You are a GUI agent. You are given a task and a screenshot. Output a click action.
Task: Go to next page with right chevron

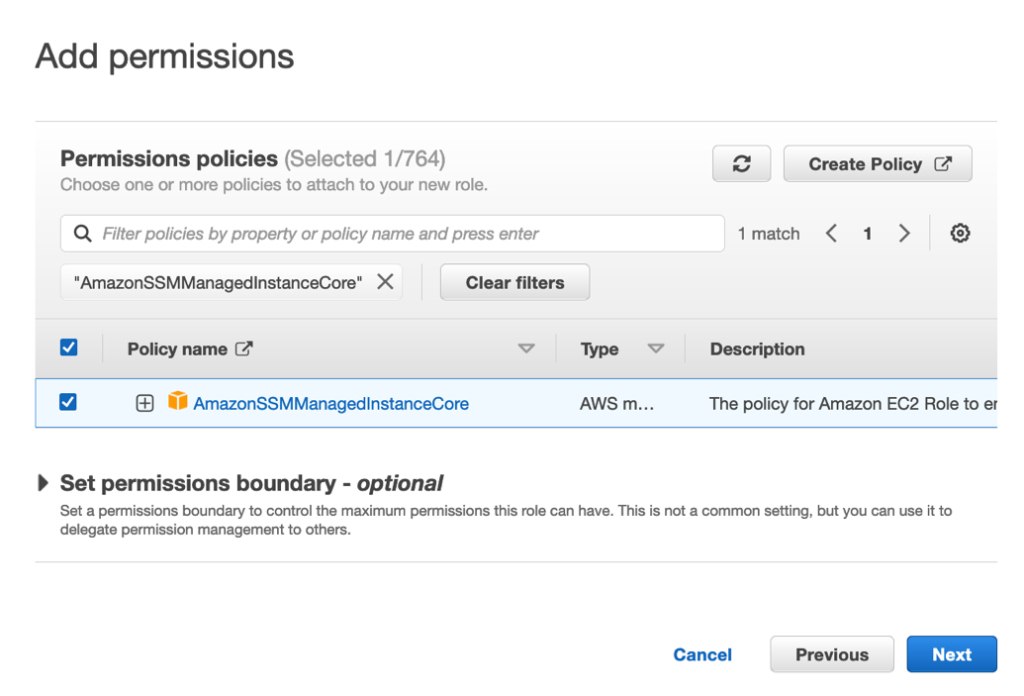[x=904, y=233]
